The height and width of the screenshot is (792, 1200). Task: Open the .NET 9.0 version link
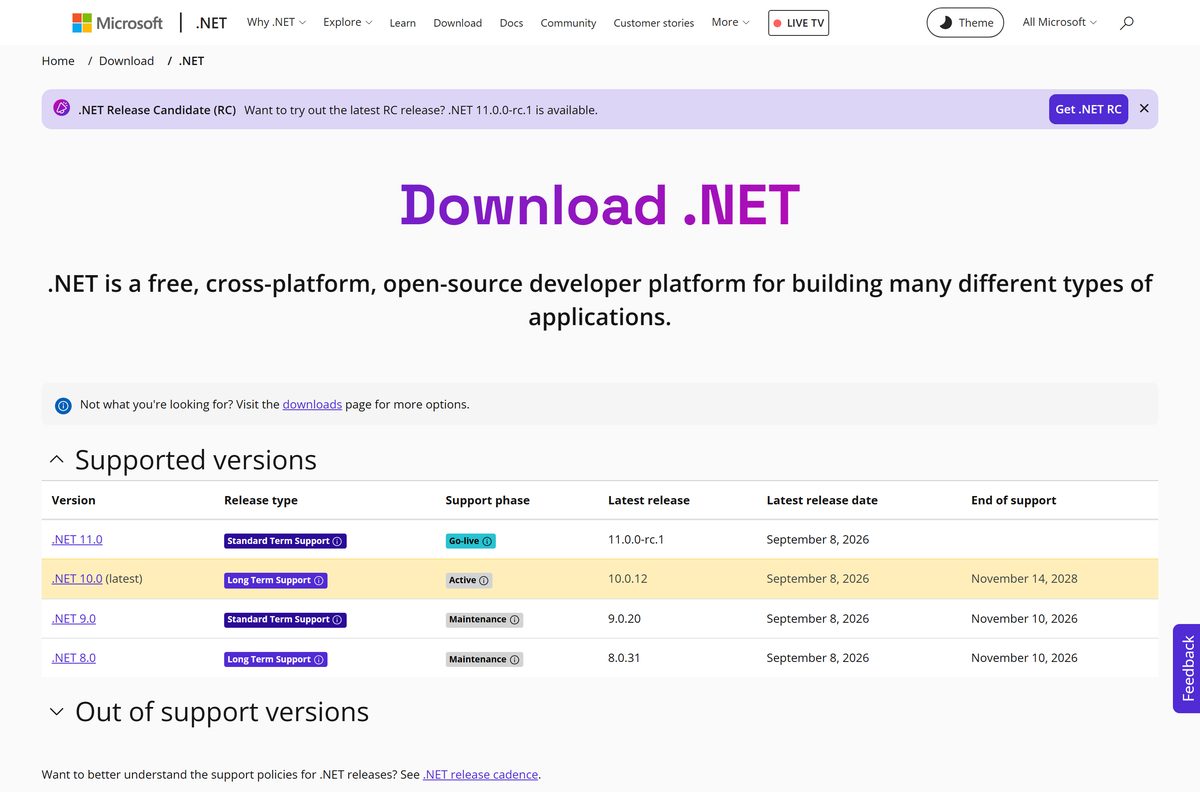pos(74,619)
